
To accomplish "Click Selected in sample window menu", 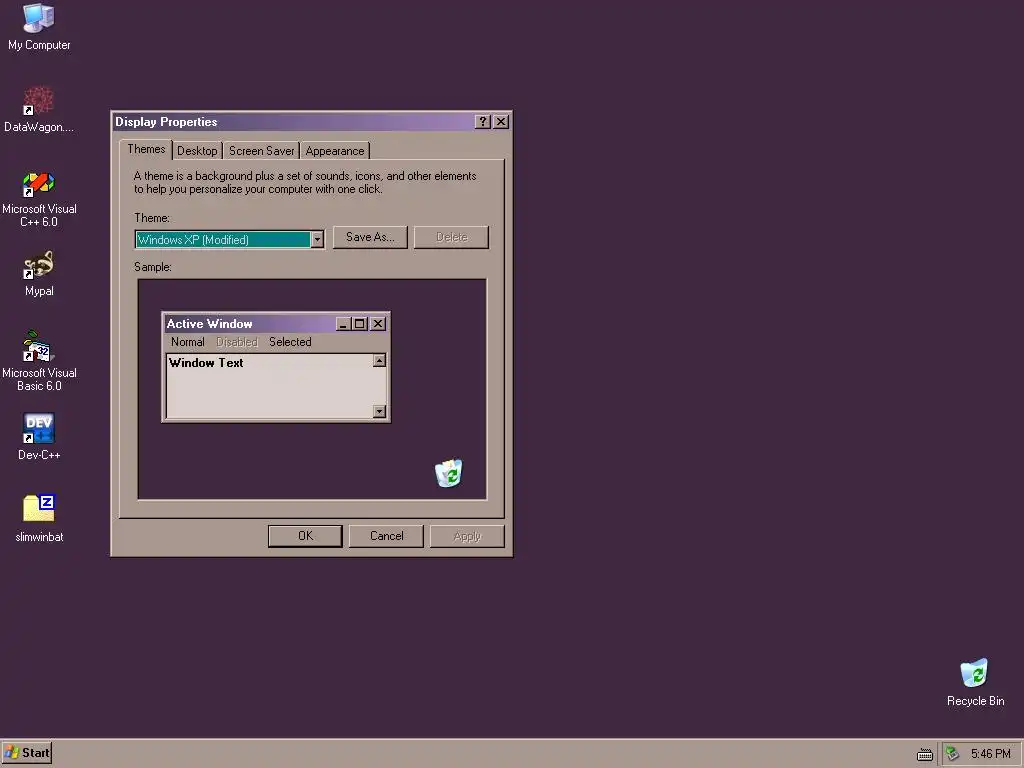I will tap(290, 342).
